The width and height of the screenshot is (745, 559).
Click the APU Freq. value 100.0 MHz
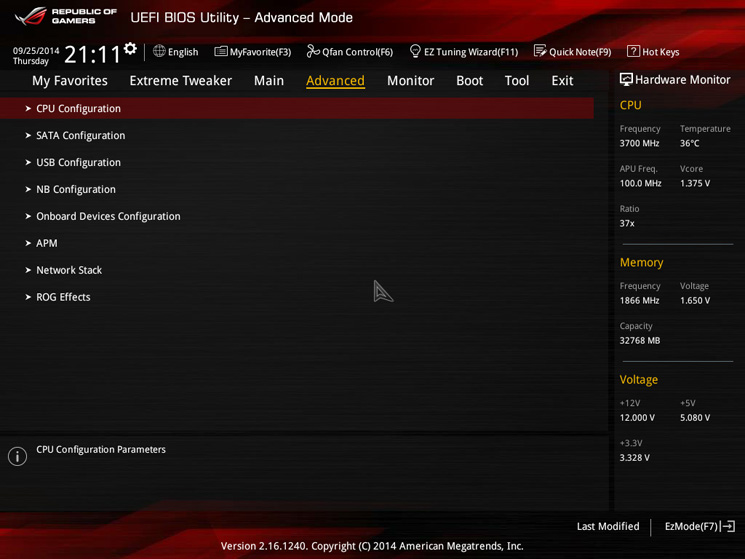(x=640, y=183)
